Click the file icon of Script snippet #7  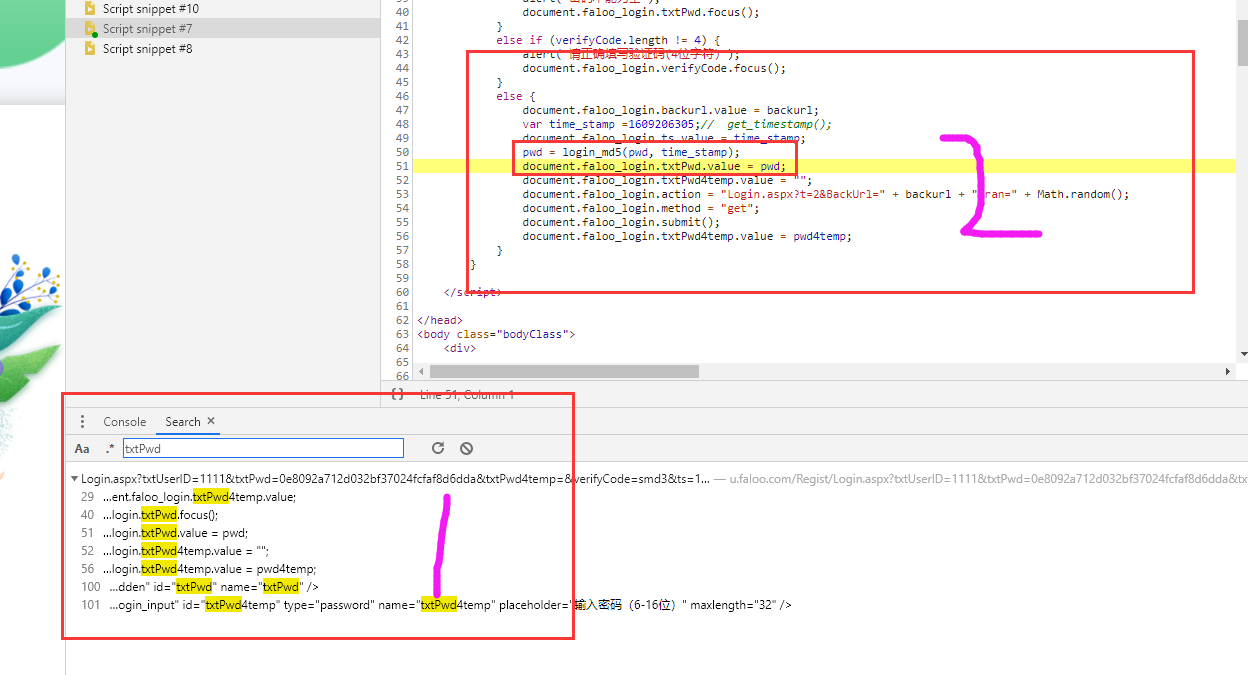[91, 29]
